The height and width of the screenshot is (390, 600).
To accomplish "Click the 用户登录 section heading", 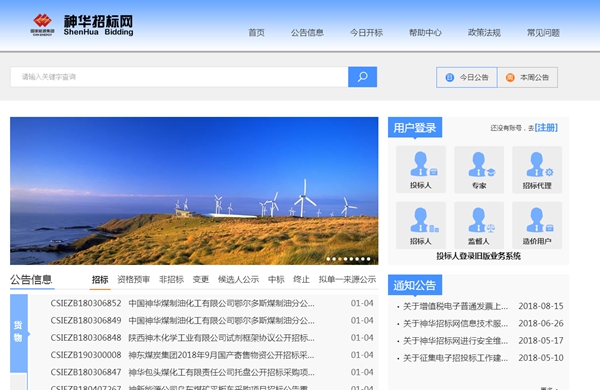I will coord(415,127).
